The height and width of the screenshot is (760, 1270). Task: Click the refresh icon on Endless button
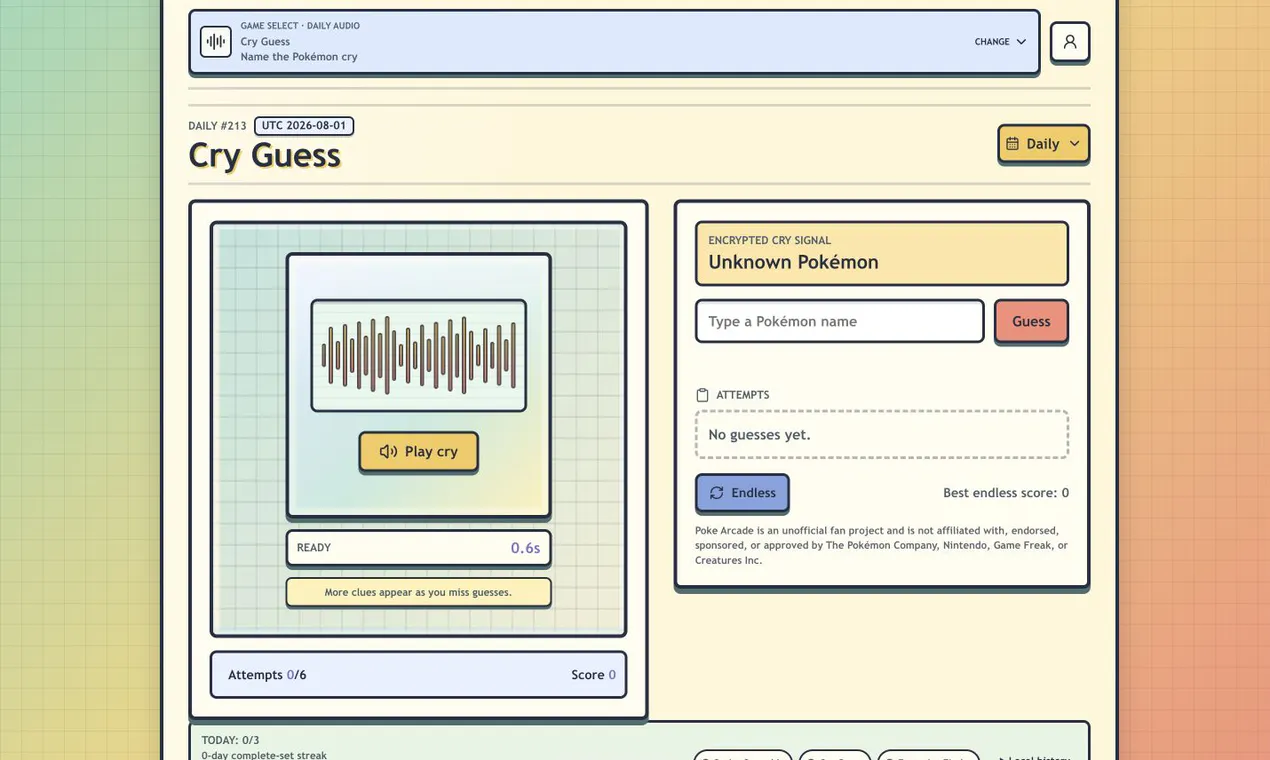[x=717, y=493]
